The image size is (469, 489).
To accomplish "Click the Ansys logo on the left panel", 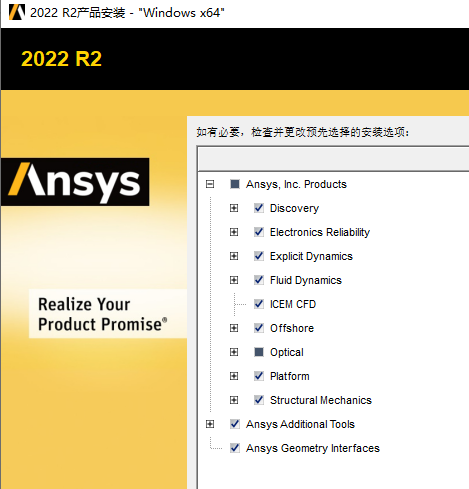I will tap(75, 182).
